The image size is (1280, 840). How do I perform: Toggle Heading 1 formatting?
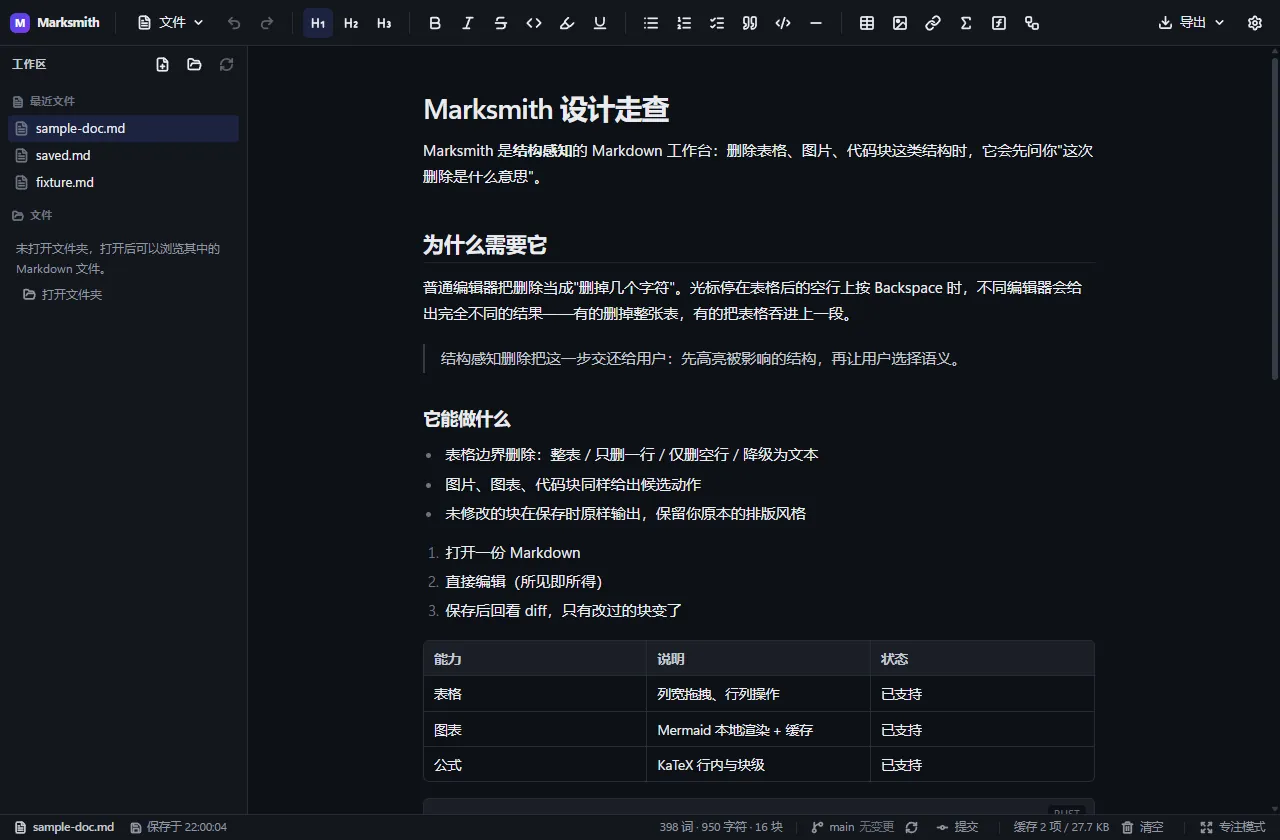318,23
